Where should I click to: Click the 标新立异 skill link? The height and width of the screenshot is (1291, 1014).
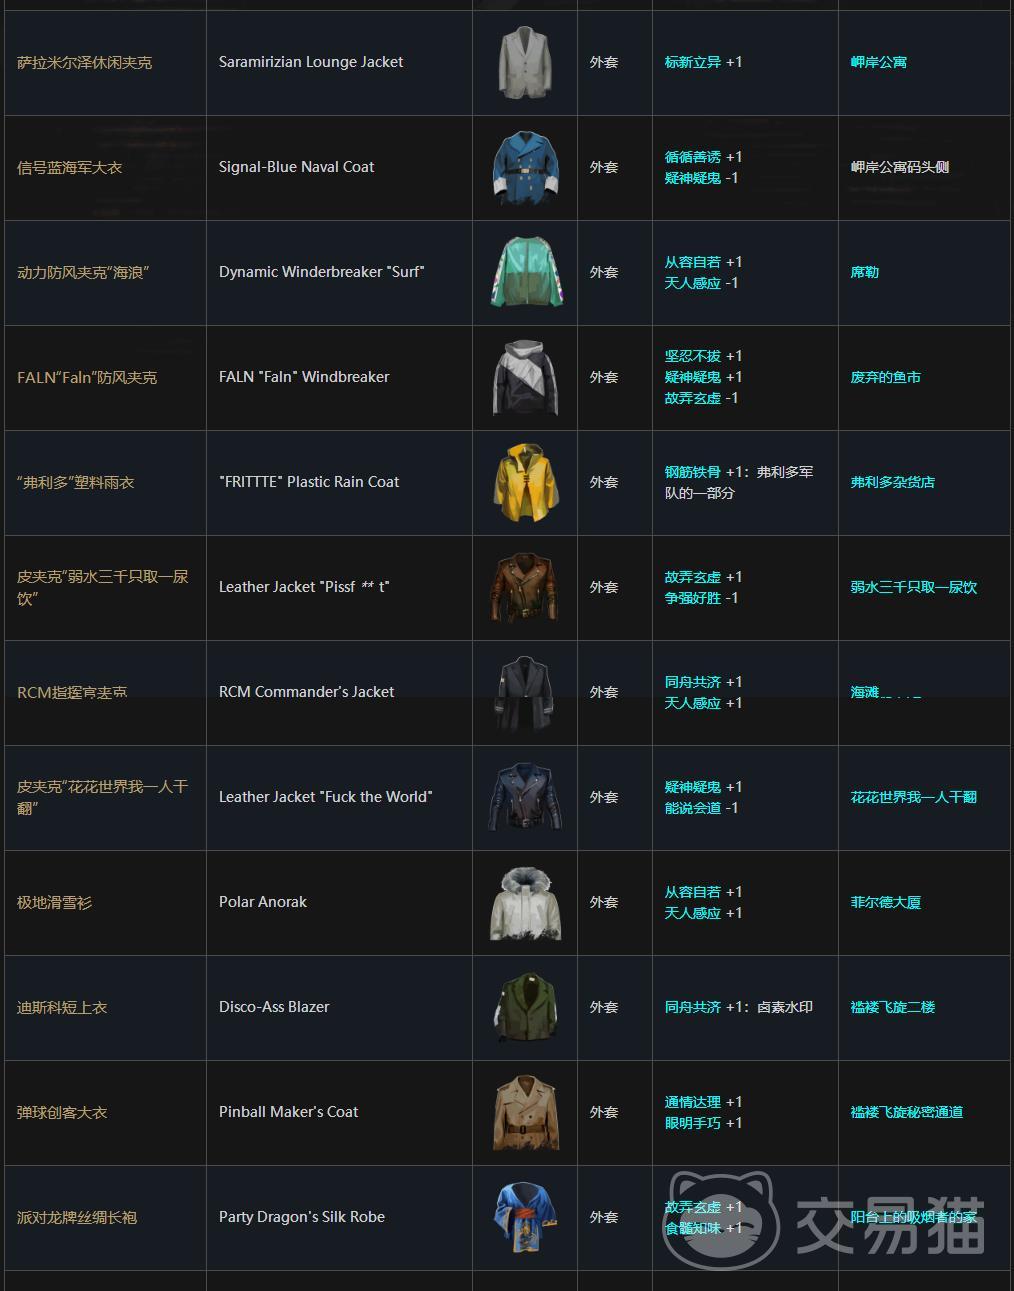click(x=692, y=62)
